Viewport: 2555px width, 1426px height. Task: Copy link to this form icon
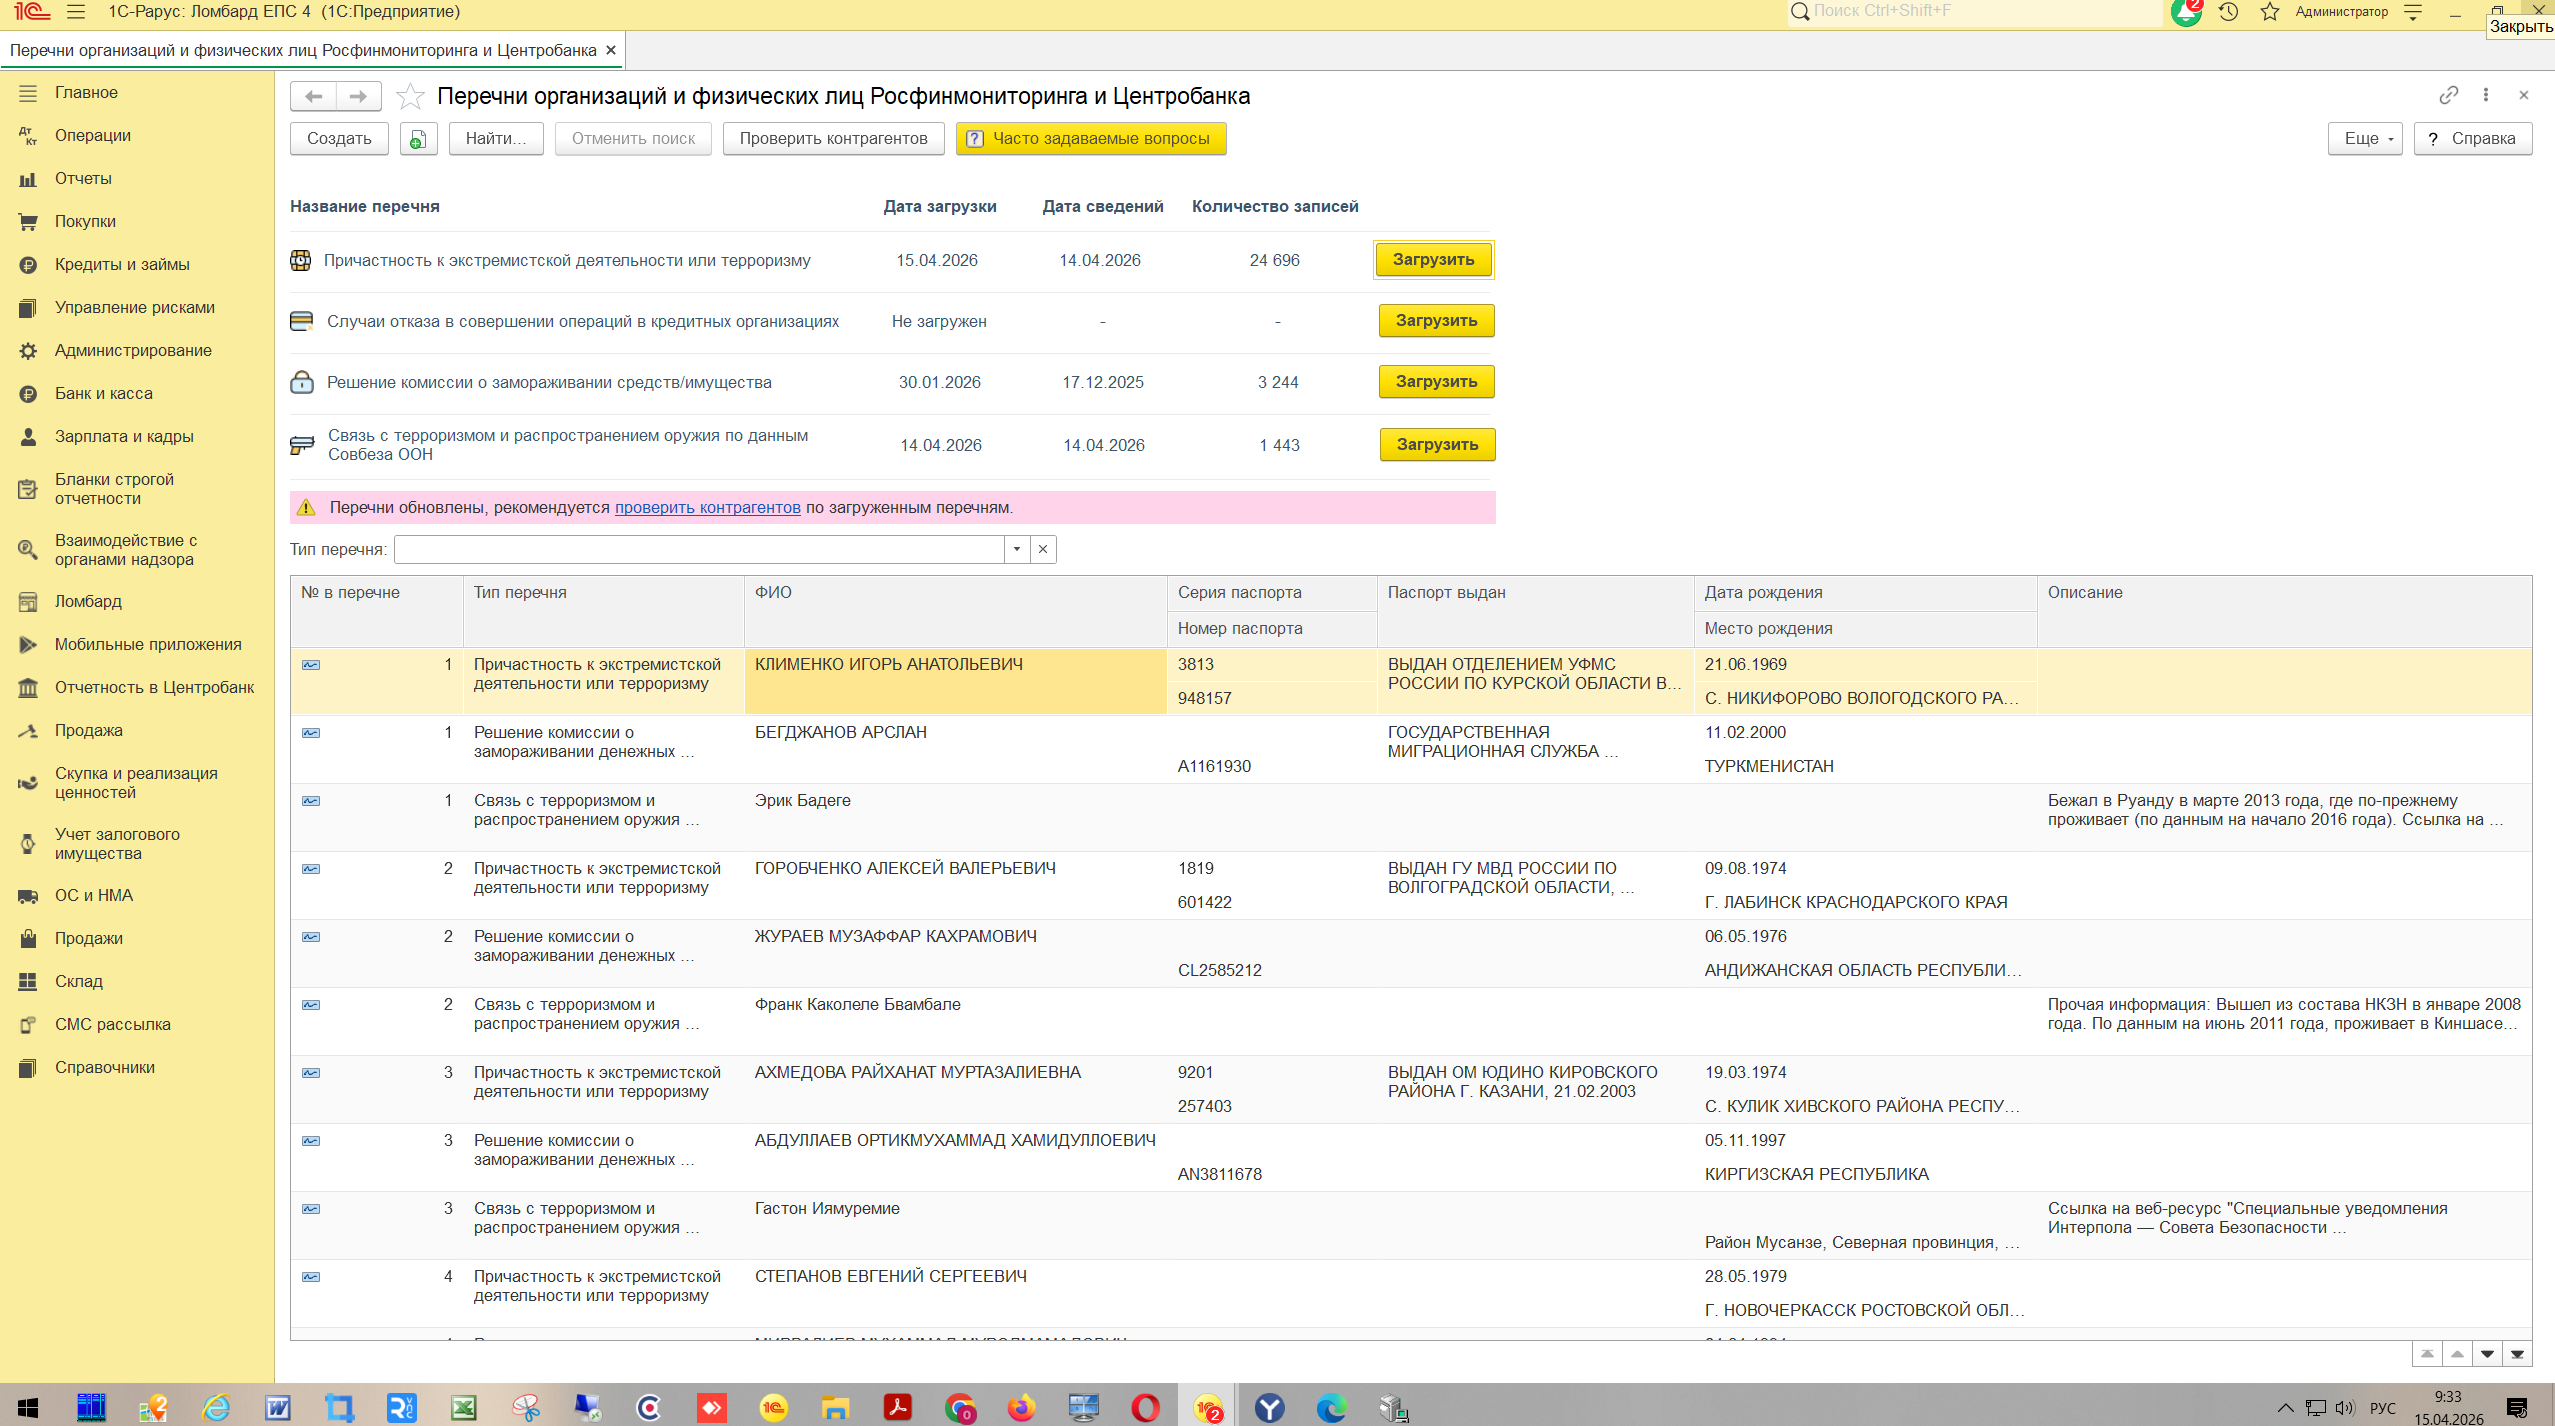pyautogui.click(x=2448, y=95)
